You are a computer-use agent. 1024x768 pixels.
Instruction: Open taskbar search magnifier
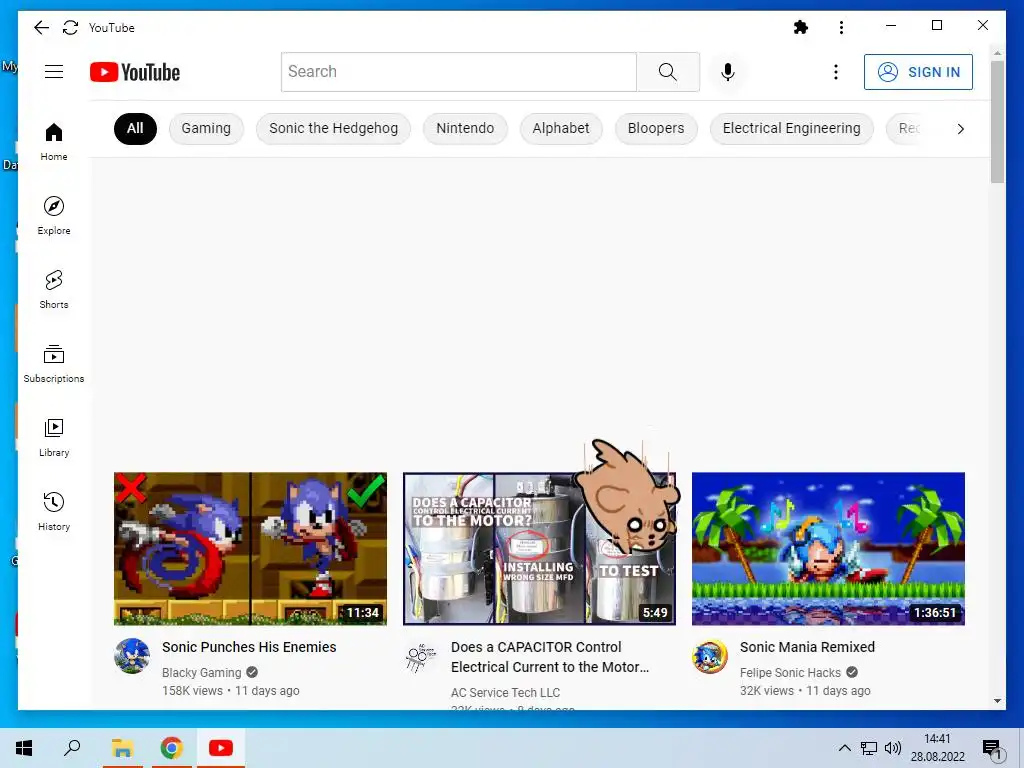[x=72, y=748]
